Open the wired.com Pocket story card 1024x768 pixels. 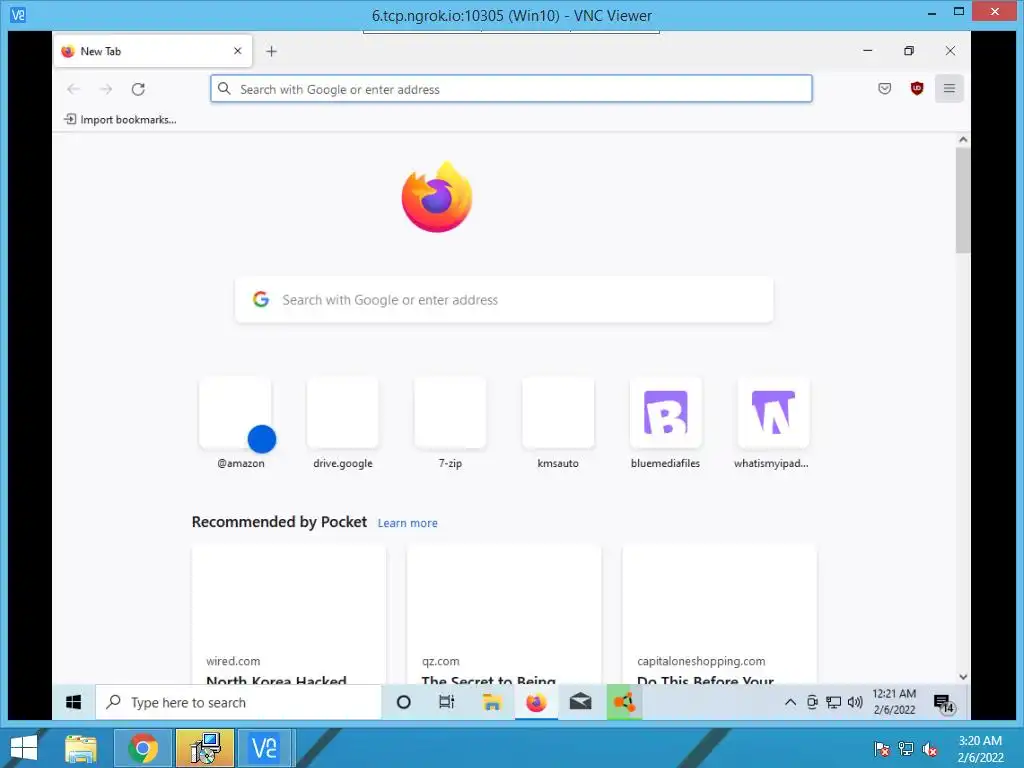point(289,615)
